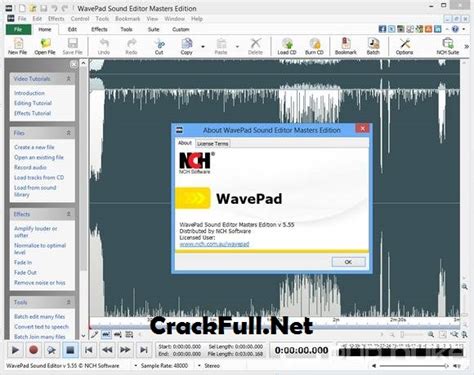Switch to the Effects ribbon tab
The width and height of the screenshot is (474, 375).
pos(99,29)
